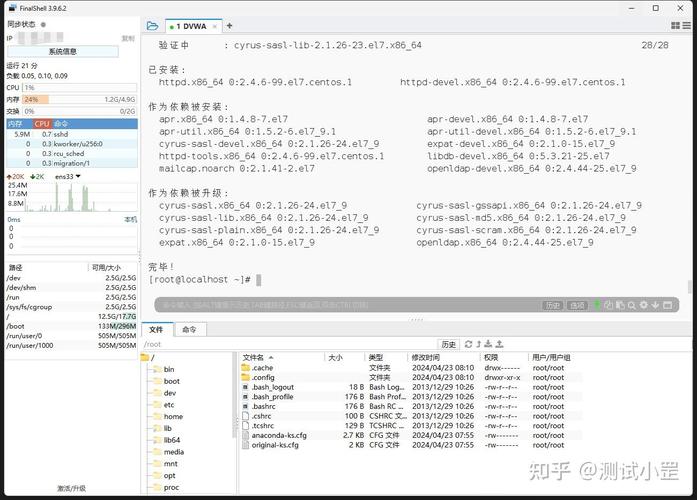697x500 pixels.
Task: Select the kworker/u256:0 process row
Action: coord(72,144)
